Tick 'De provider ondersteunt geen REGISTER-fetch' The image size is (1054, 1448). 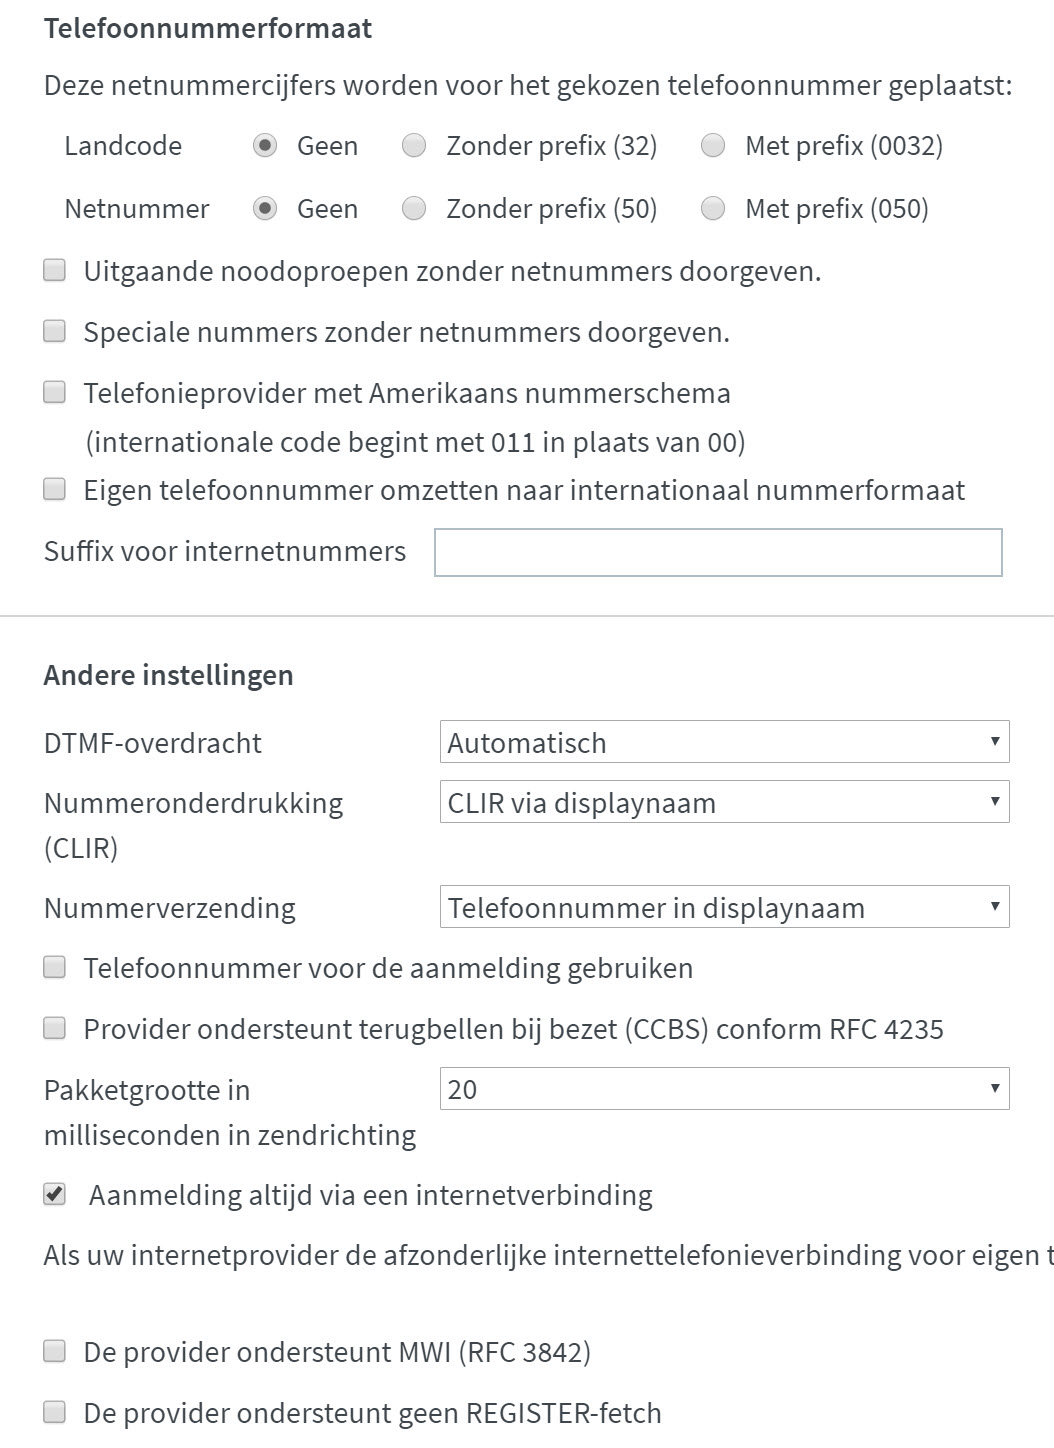tap(55, 1412)
